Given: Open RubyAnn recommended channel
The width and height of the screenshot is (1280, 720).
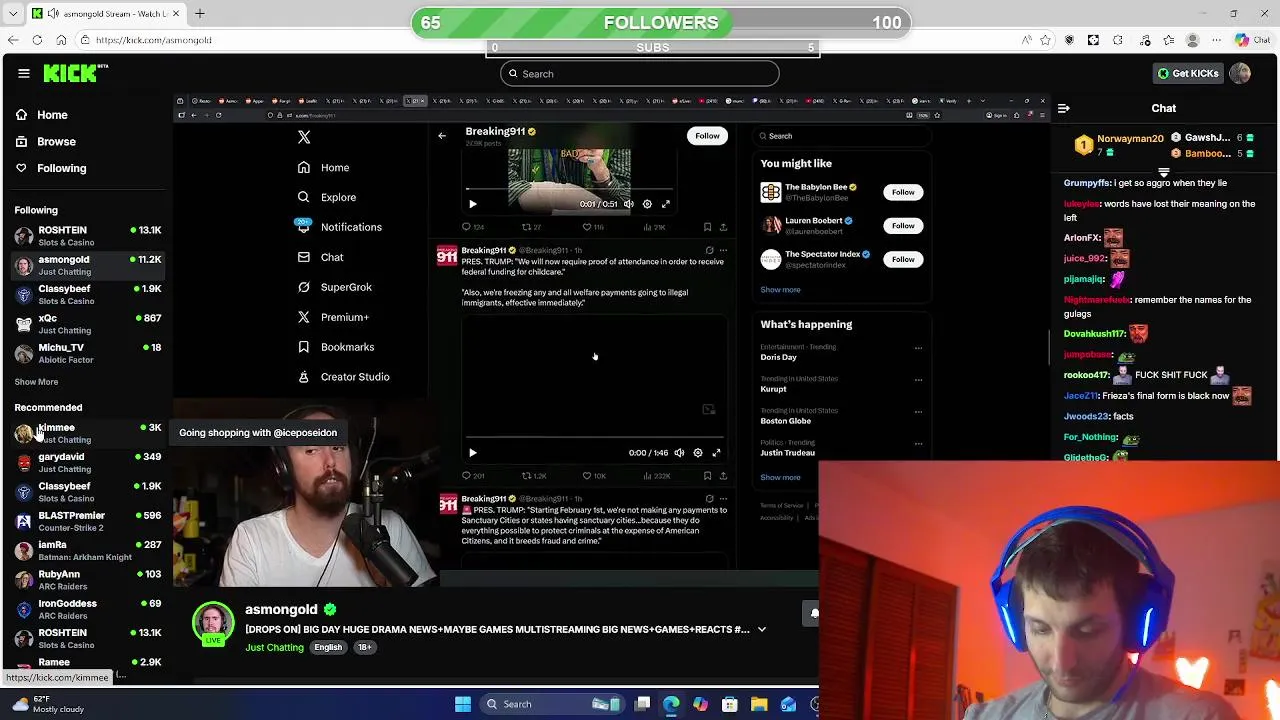Looking at the screenshot, I should pos(88,580).
